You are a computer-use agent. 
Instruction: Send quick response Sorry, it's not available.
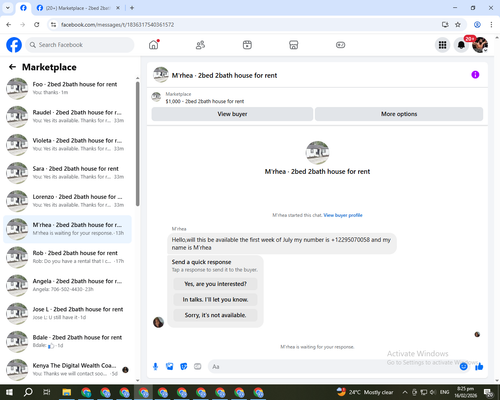(x=215, y=315)
